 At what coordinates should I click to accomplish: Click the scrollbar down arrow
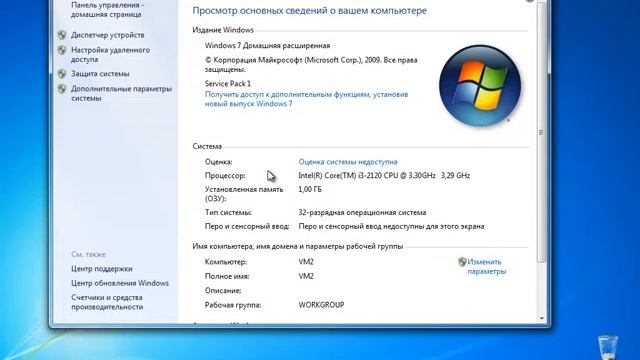coord(542,318)
